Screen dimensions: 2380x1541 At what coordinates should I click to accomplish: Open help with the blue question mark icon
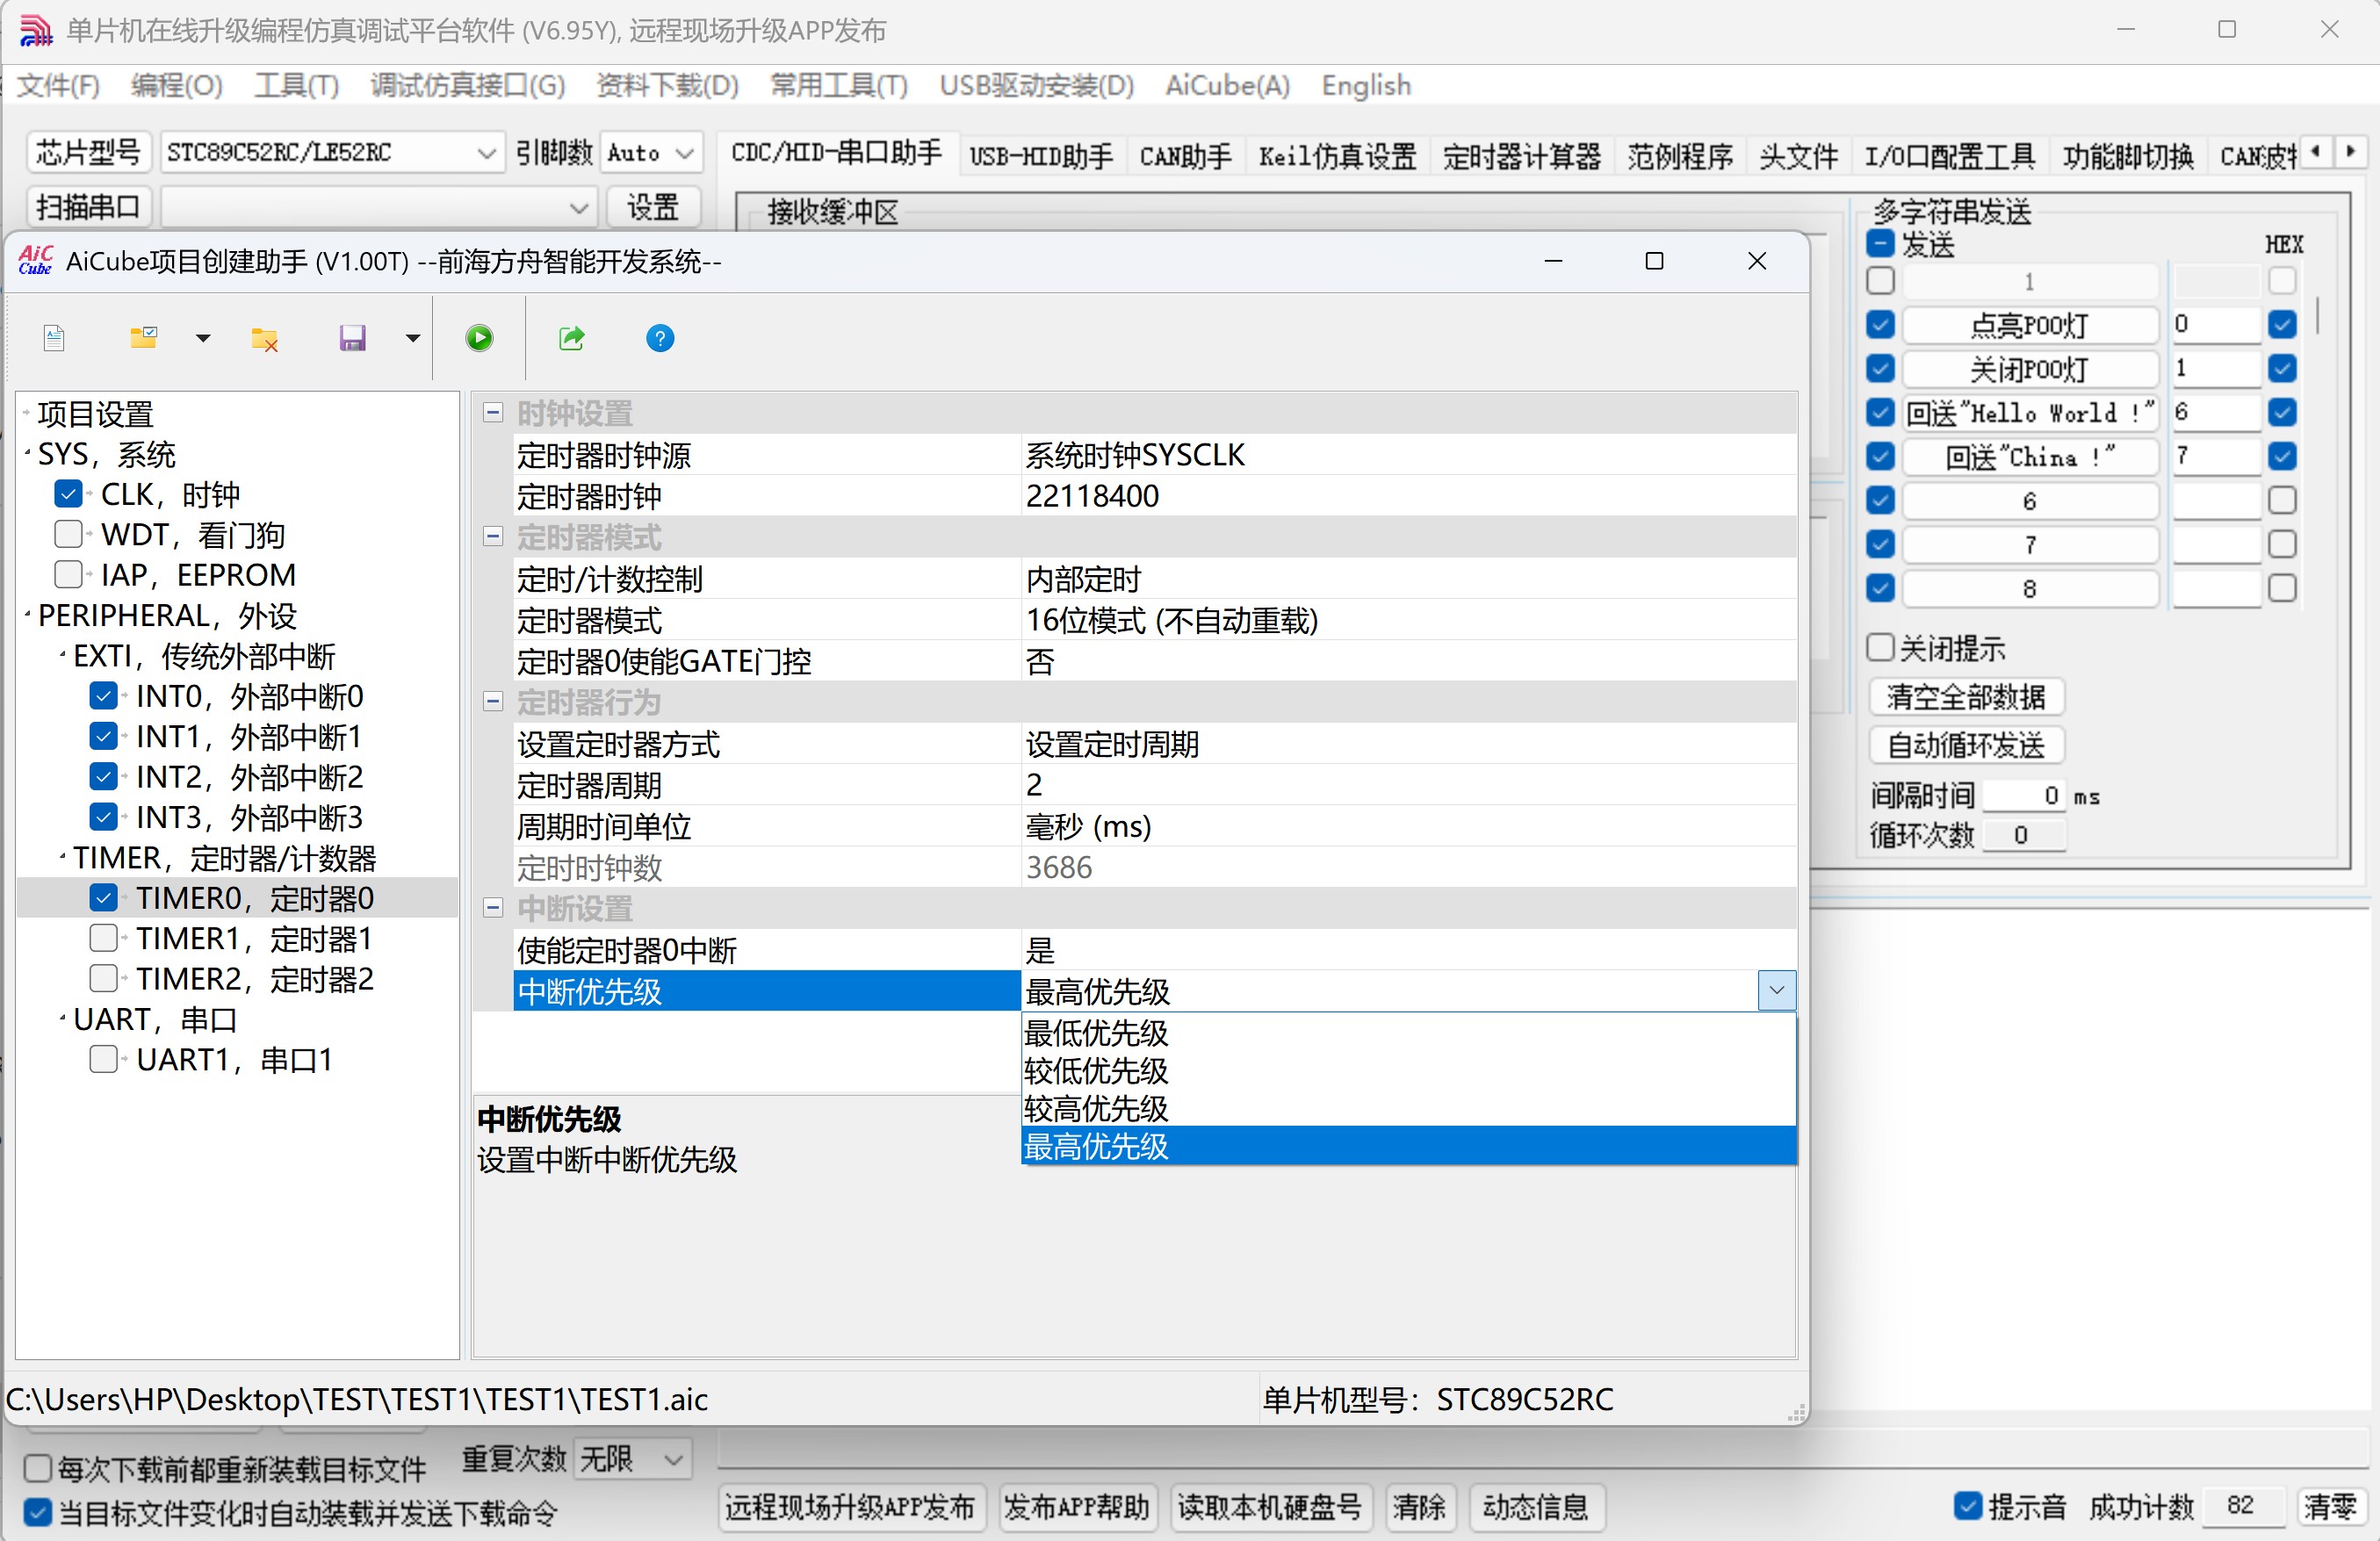pos(660,338)
